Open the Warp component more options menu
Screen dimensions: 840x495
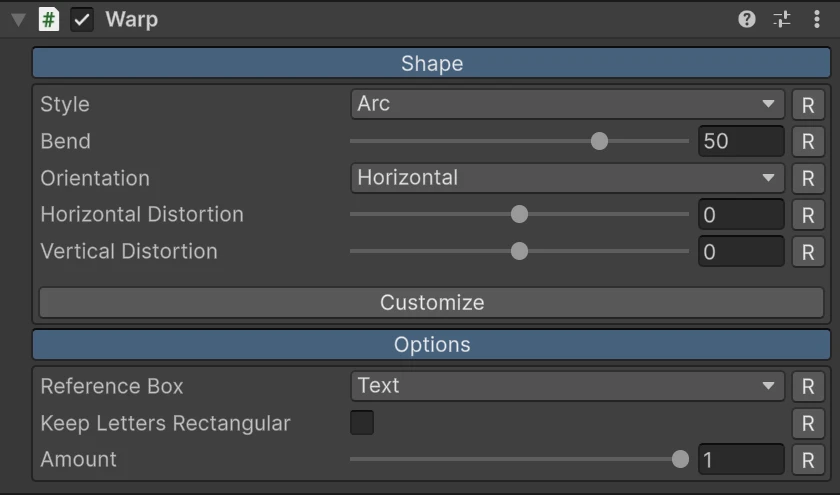coord(816,19)
